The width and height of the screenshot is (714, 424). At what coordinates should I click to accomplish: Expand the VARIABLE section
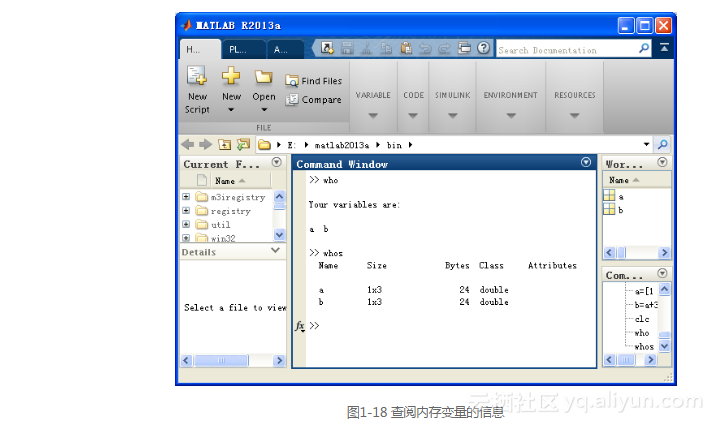tap(373, 116)
